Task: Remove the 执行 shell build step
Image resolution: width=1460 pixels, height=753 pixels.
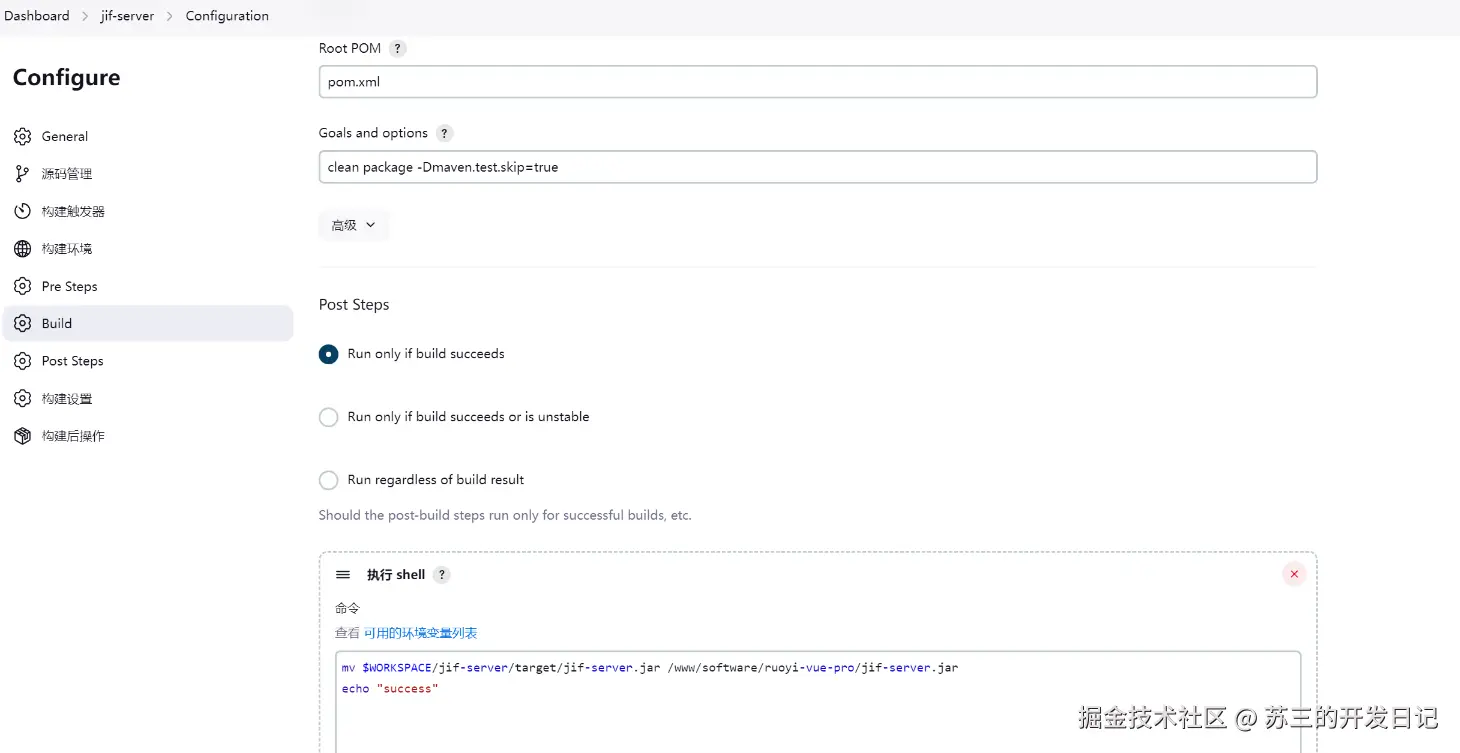Action: point(1294,574)
